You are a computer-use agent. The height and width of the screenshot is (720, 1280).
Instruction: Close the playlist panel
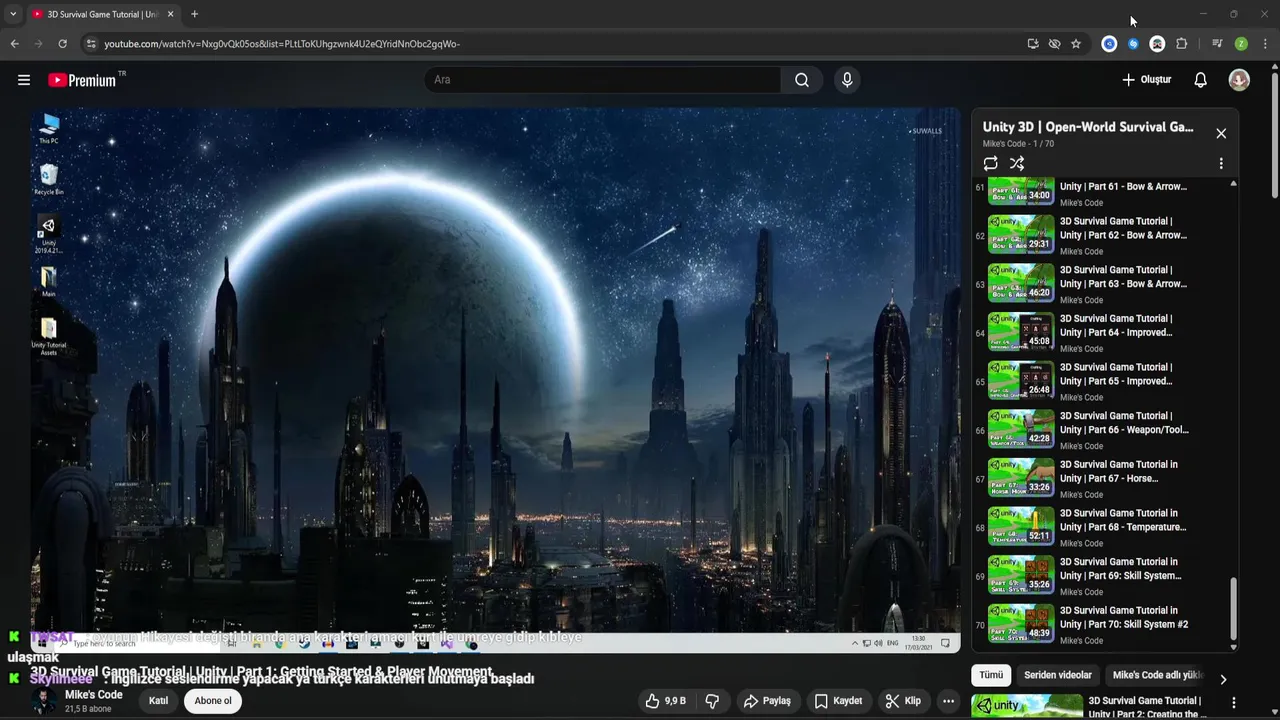[x=1221, y=133]
